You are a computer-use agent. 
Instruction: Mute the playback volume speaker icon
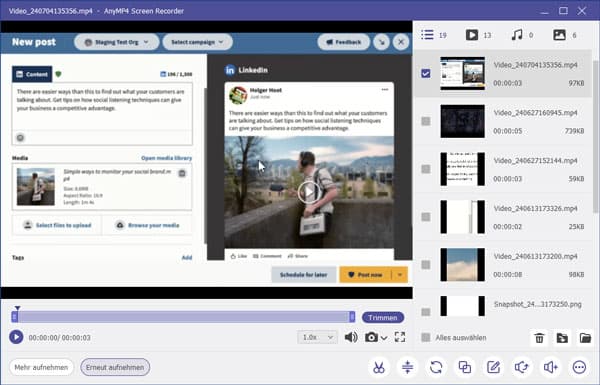click(351, 337)
